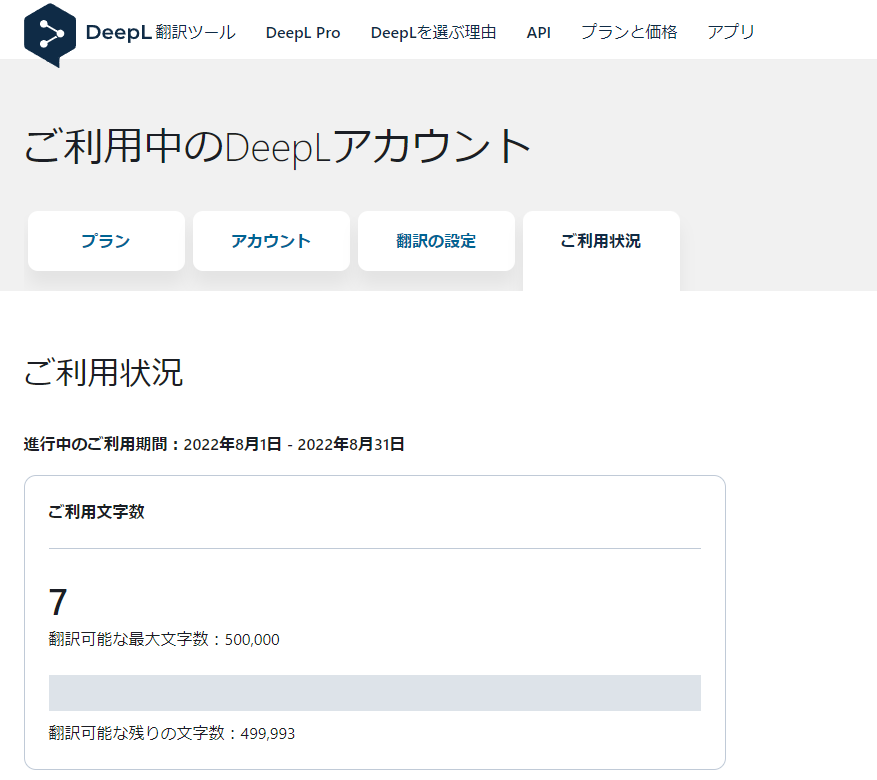This screenshot has height=780, width=877.
Task: Click the used character count 7
Action: coord(58,602)
